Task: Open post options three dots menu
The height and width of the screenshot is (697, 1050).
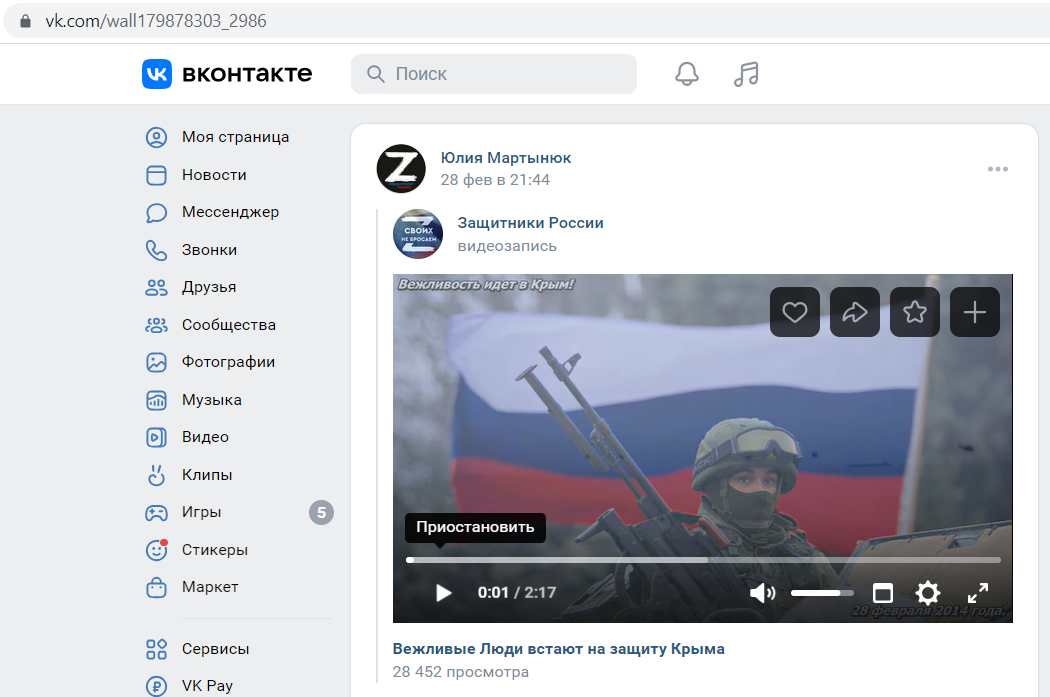Action: [998, 169]
